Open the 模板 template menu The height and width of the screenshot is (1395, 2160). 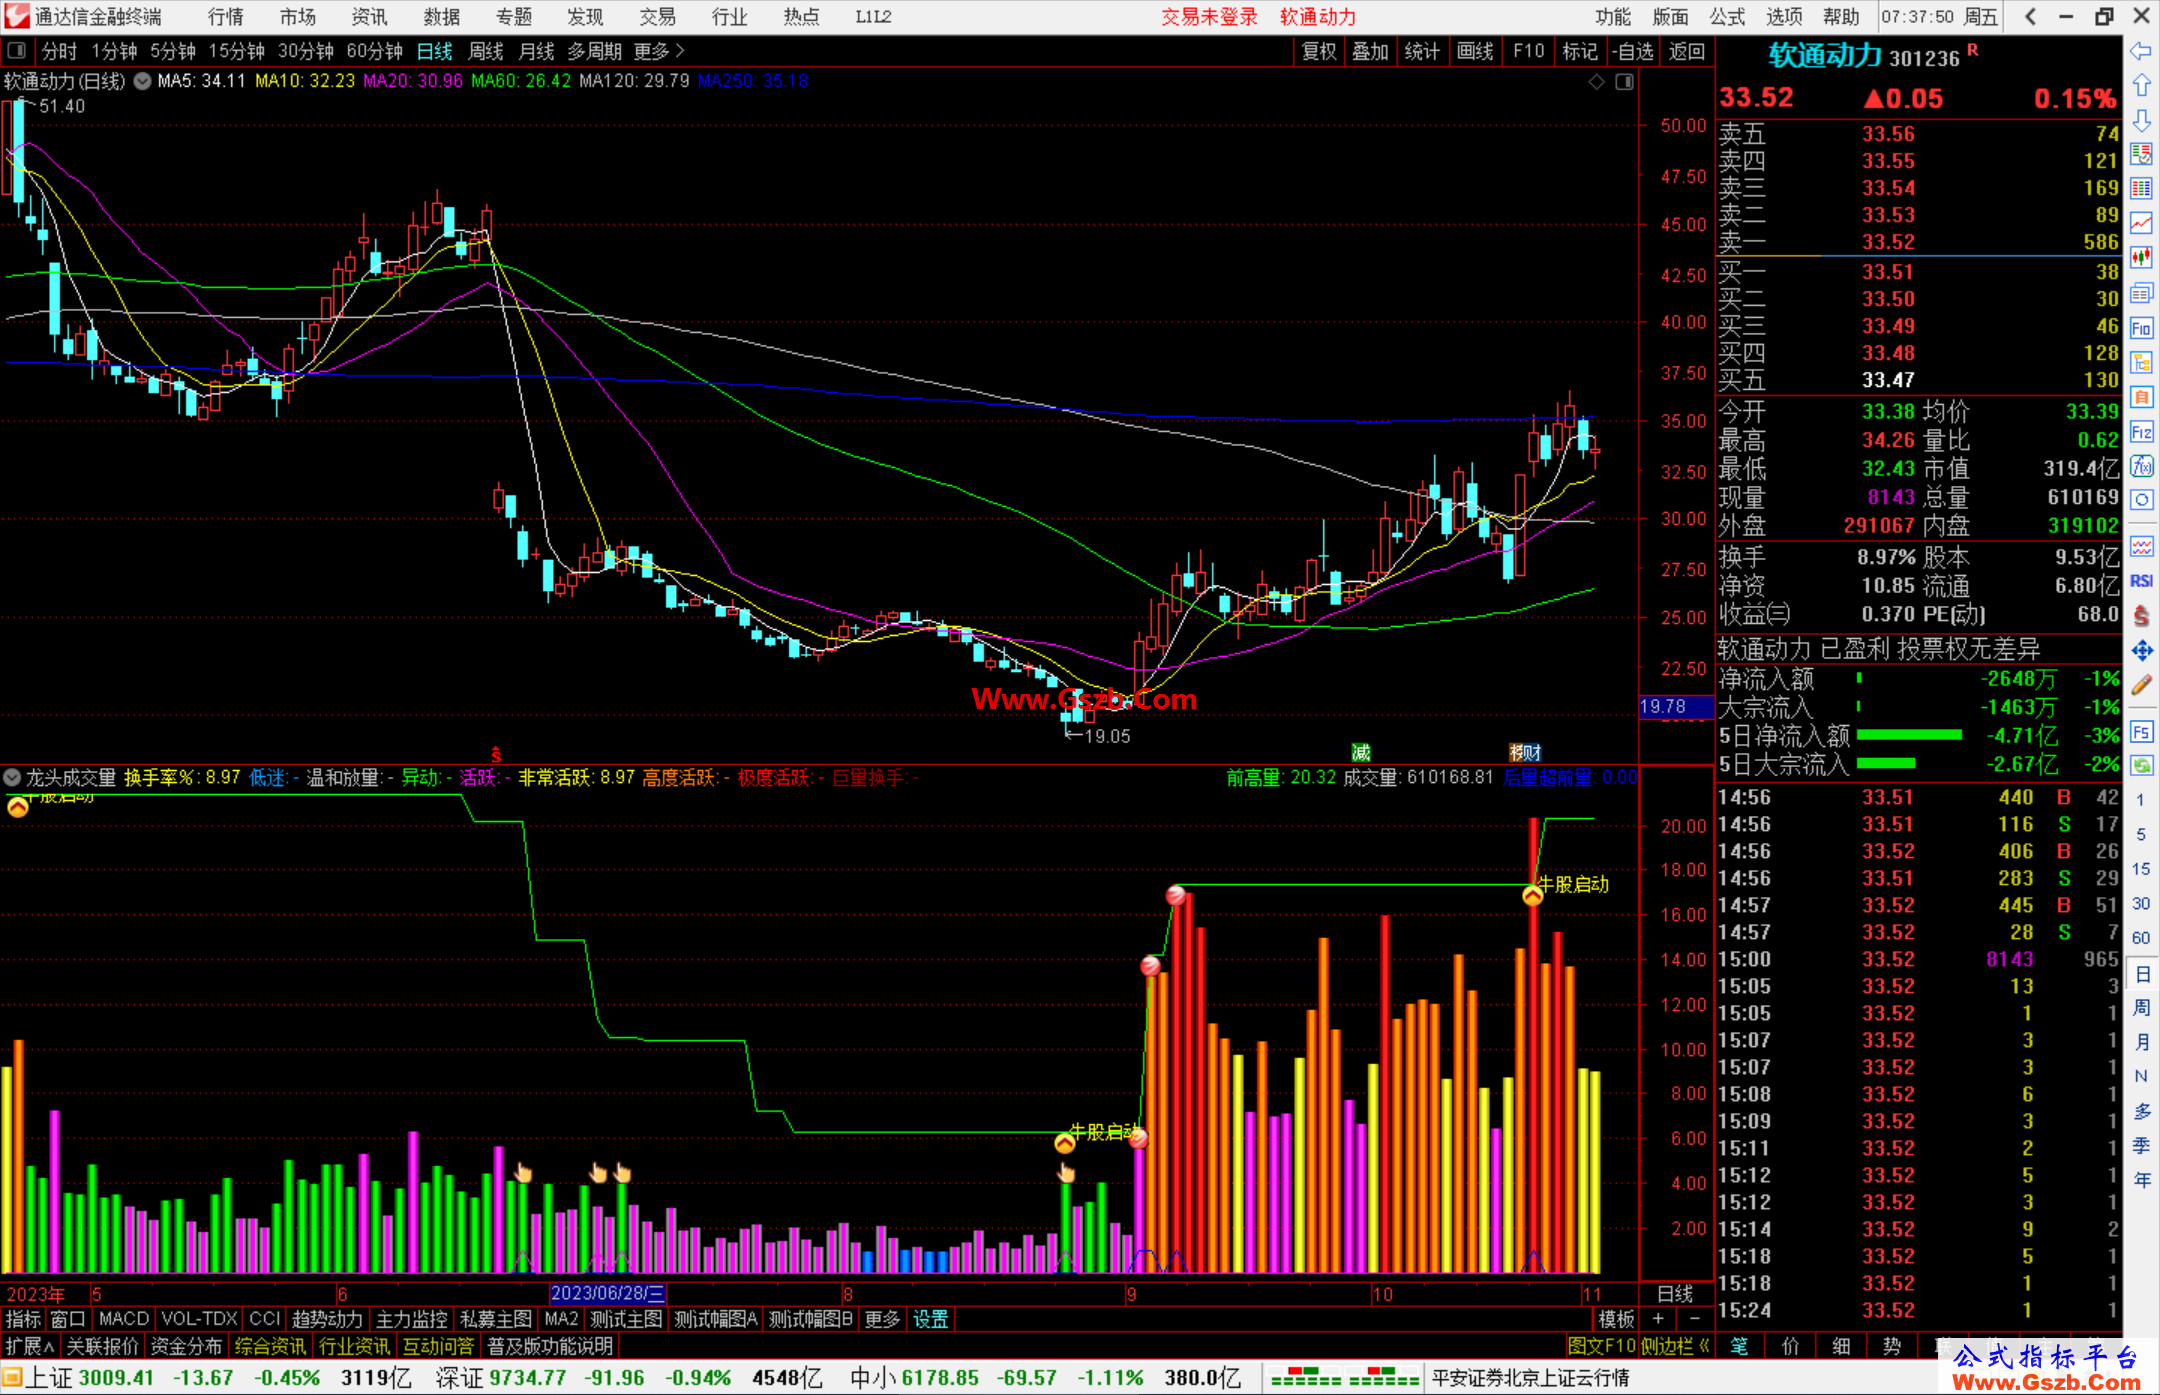(x=1615, y=1319)
